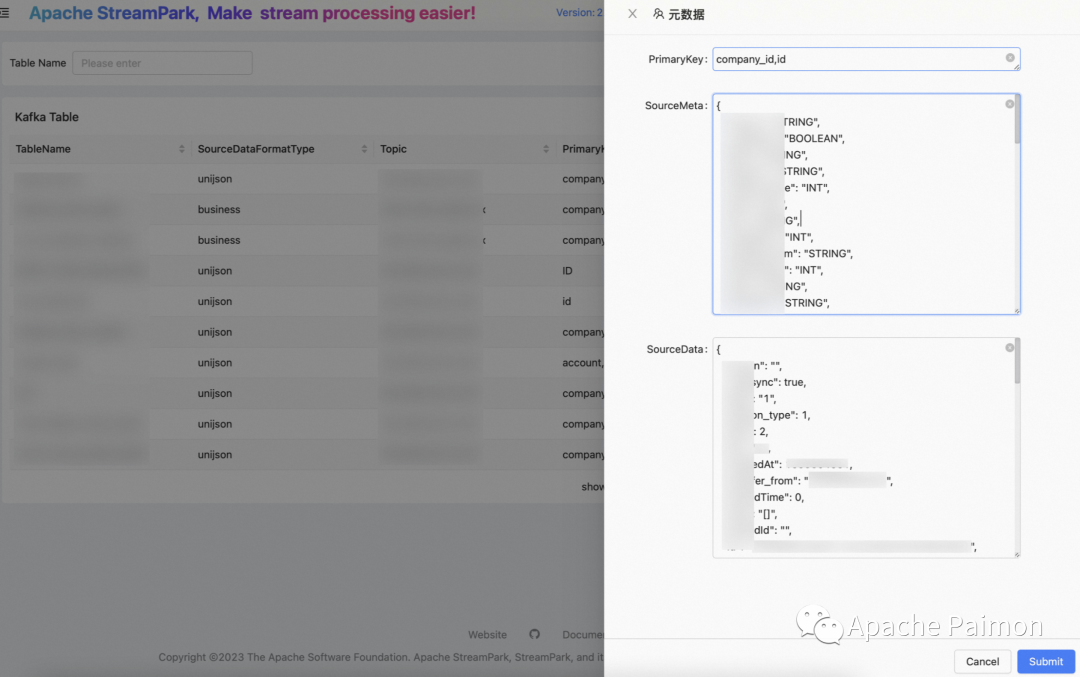Click inside the SourceMeta JSON textarea

(866, 204)
